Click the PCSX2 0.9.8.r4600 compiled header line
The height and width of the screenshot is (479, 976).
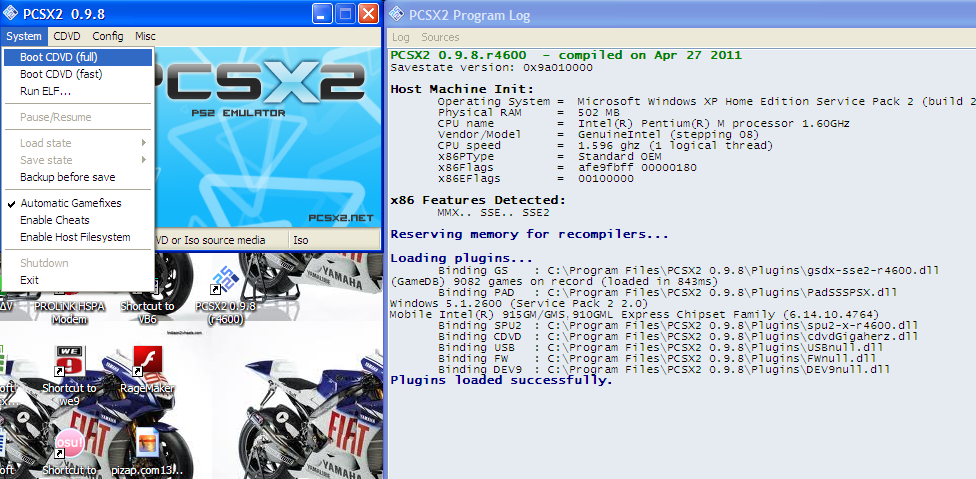tap(566, 55)
